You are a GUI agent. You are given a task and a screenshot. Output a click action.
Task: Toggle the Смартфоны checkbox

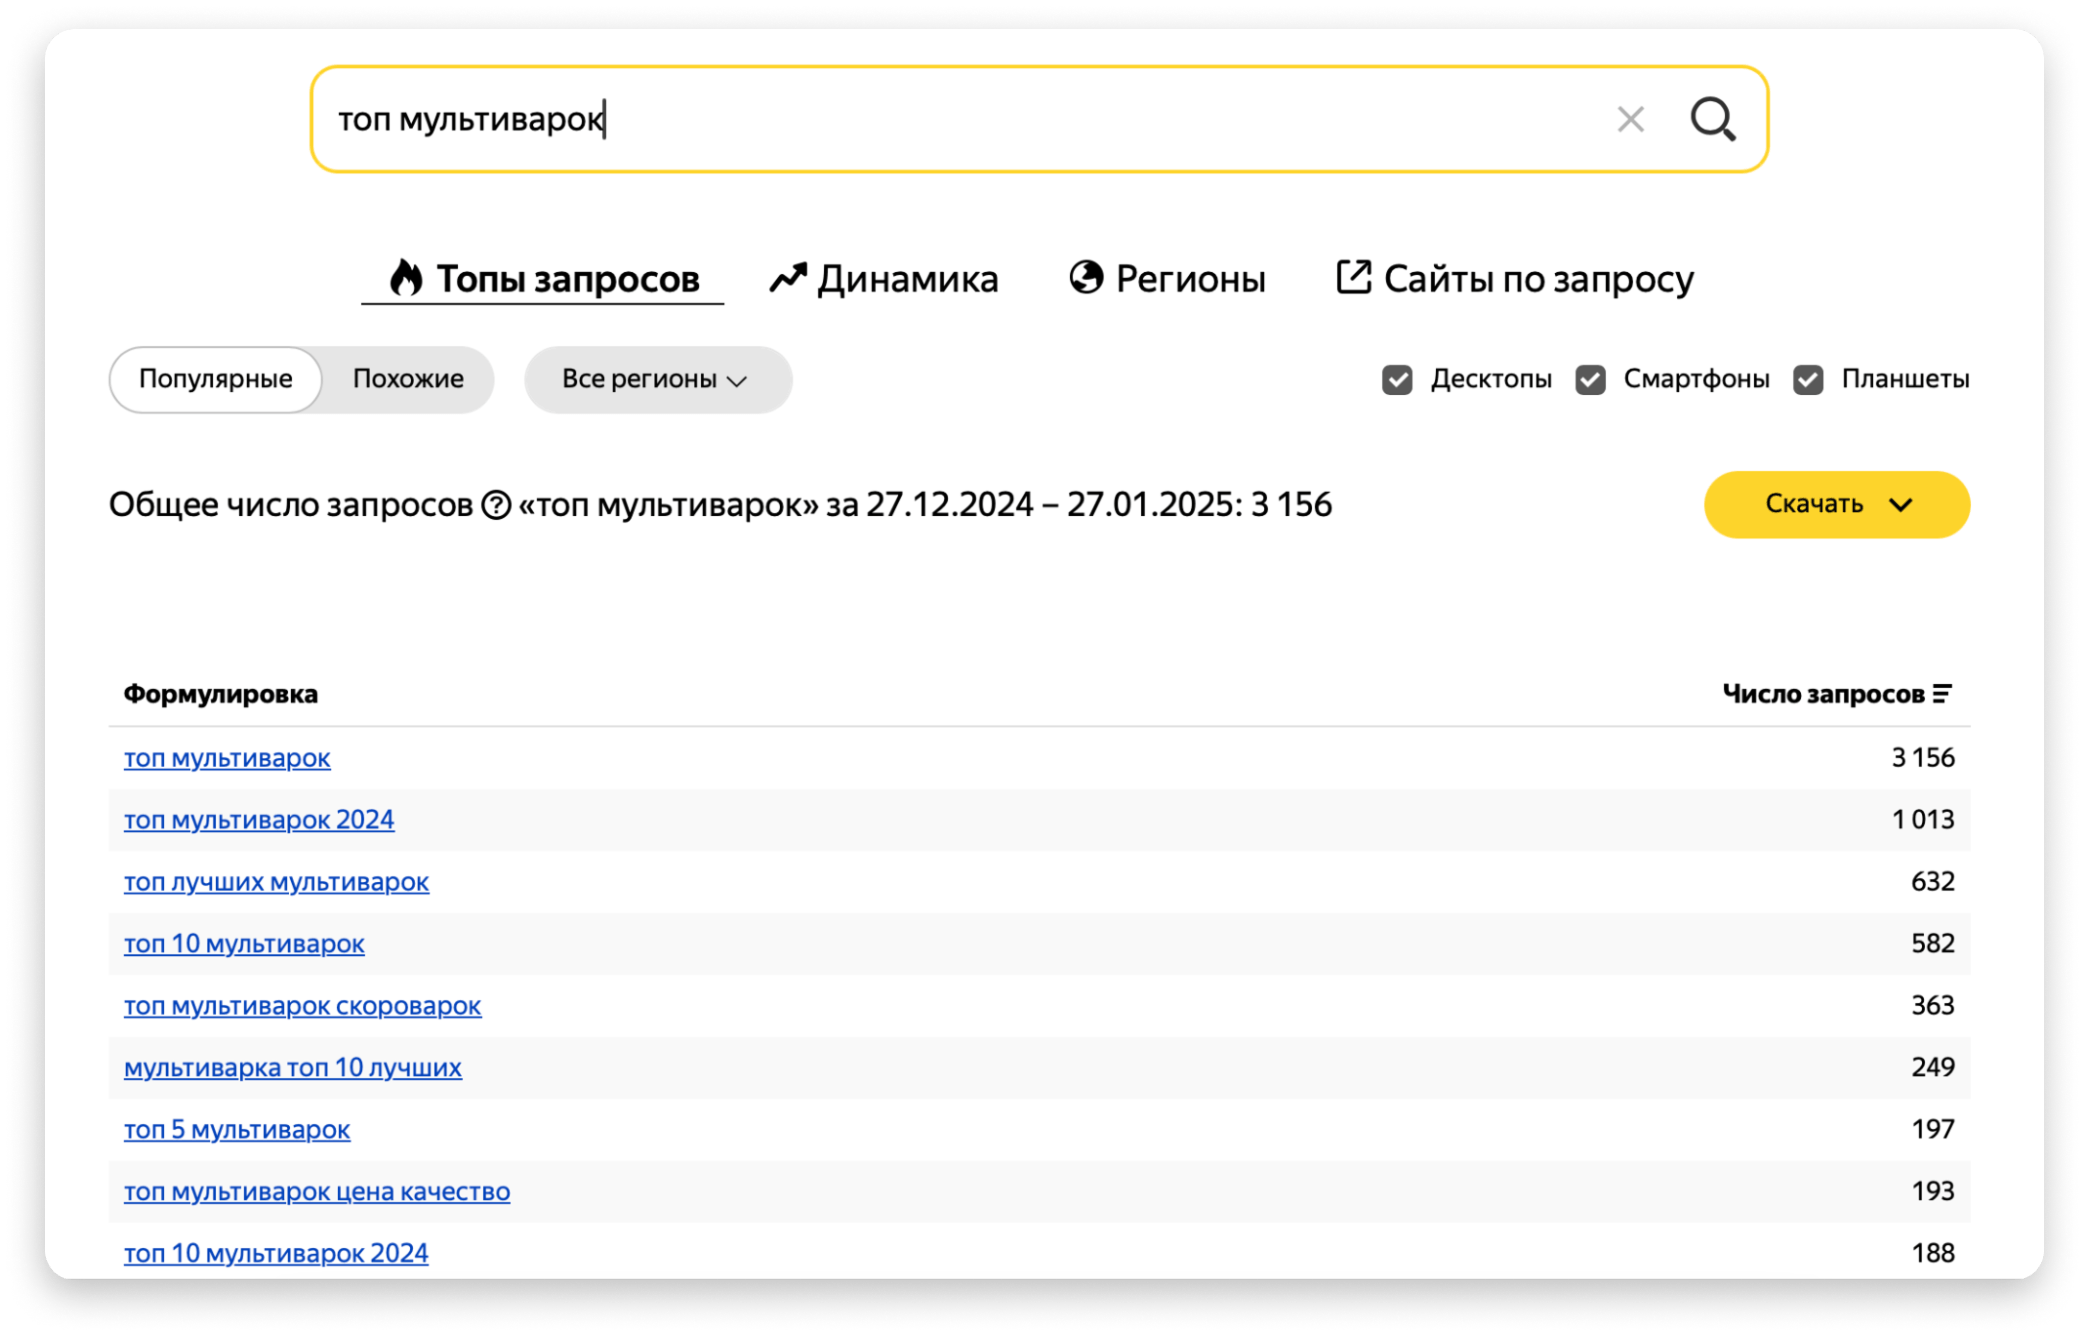(1590, 380)
